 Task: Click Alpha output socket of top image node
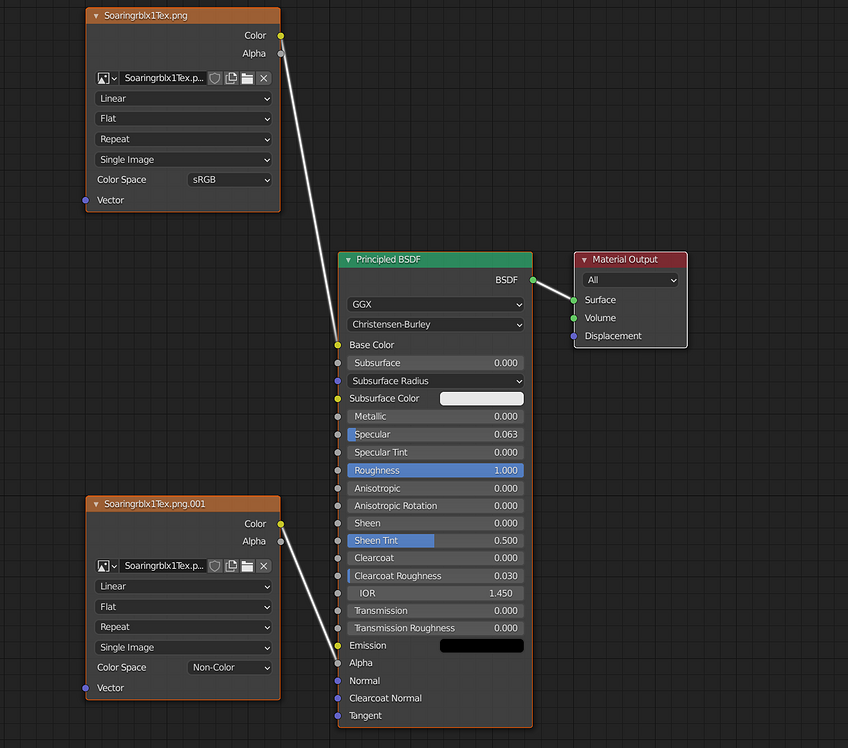(x=281, y=54)
